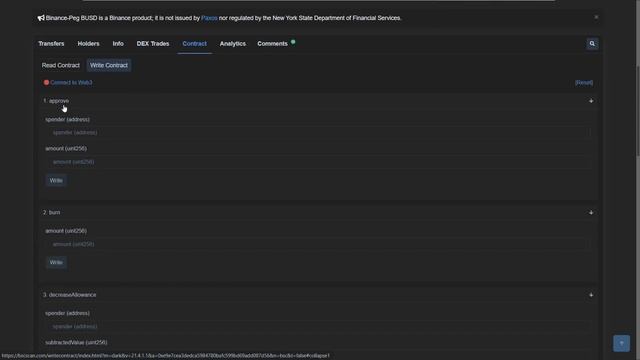Collapse the approve function section
Viewport: 640px width, 360px height.
(318, 101)
